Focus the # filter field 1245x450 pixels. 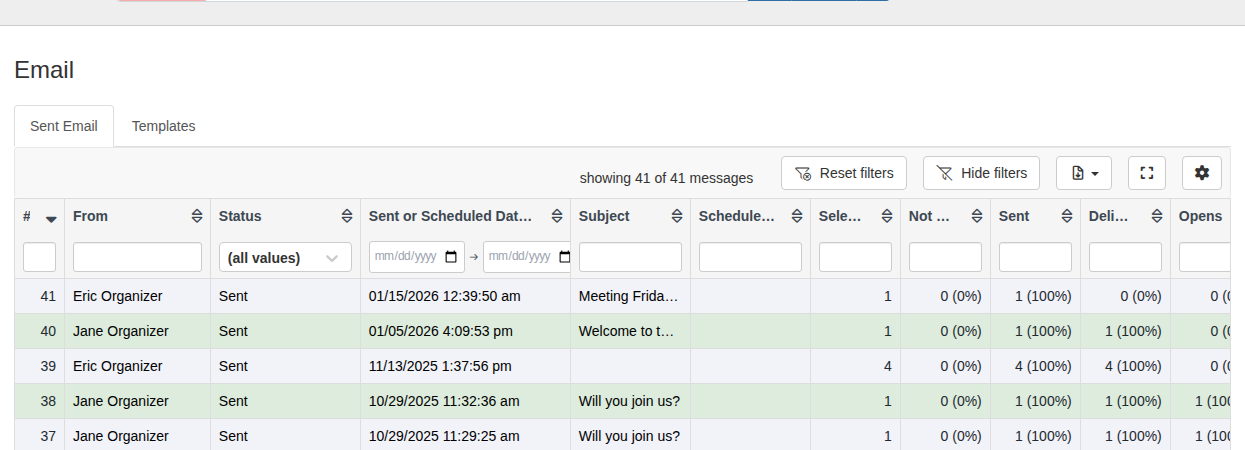click(x=39, y=257)
